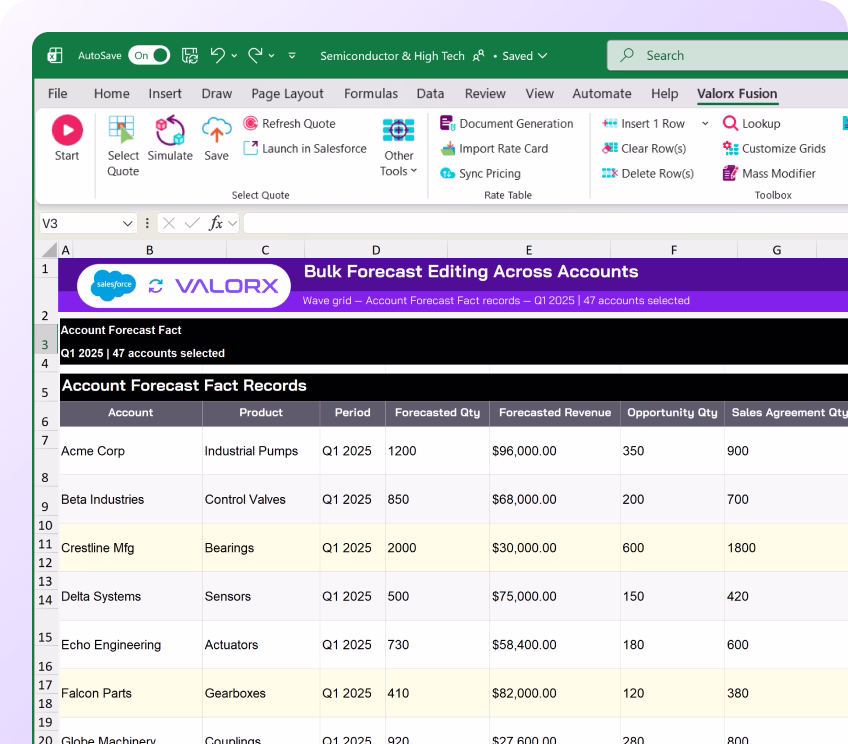Click the Insert Function fx icon

click(216, 223)
